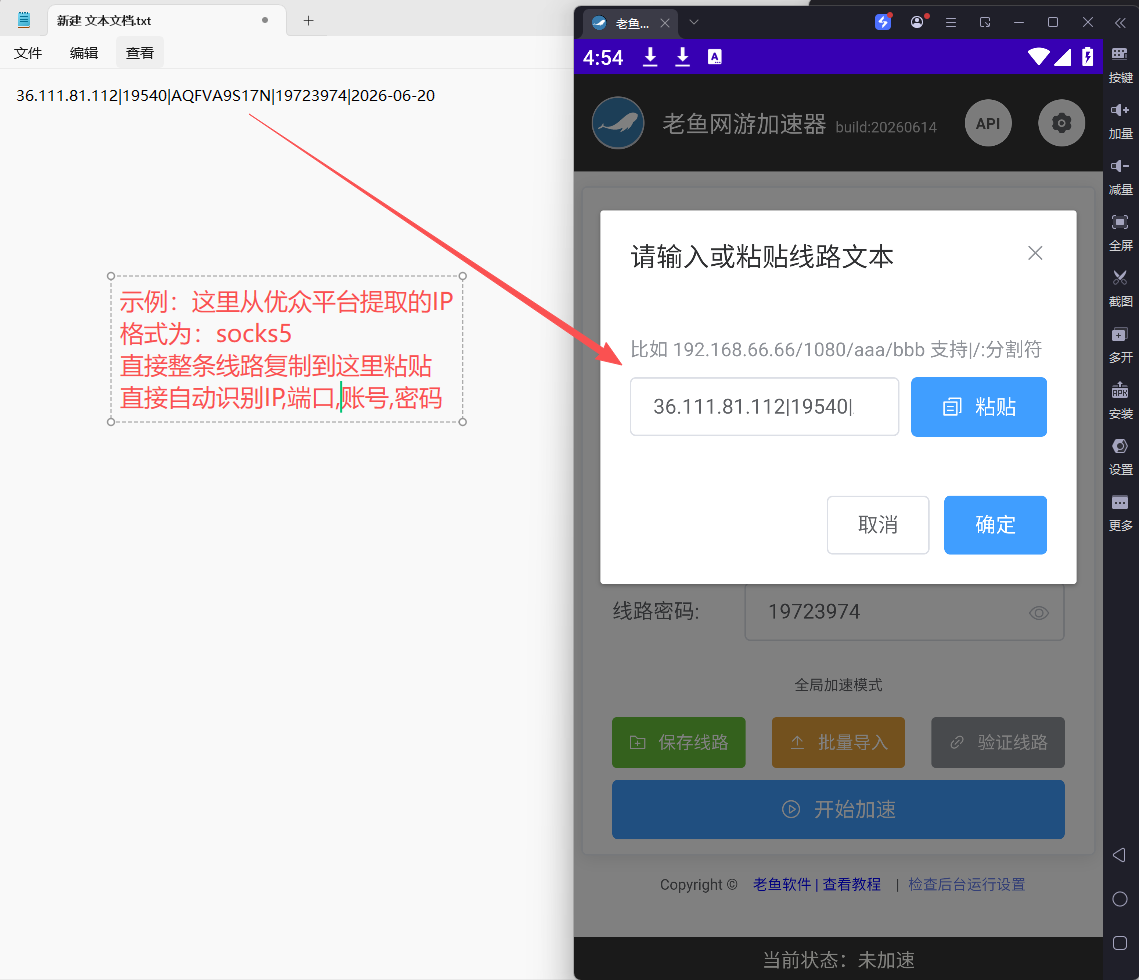
Task: Open 更多 more tools icon
Action: 1120,512
